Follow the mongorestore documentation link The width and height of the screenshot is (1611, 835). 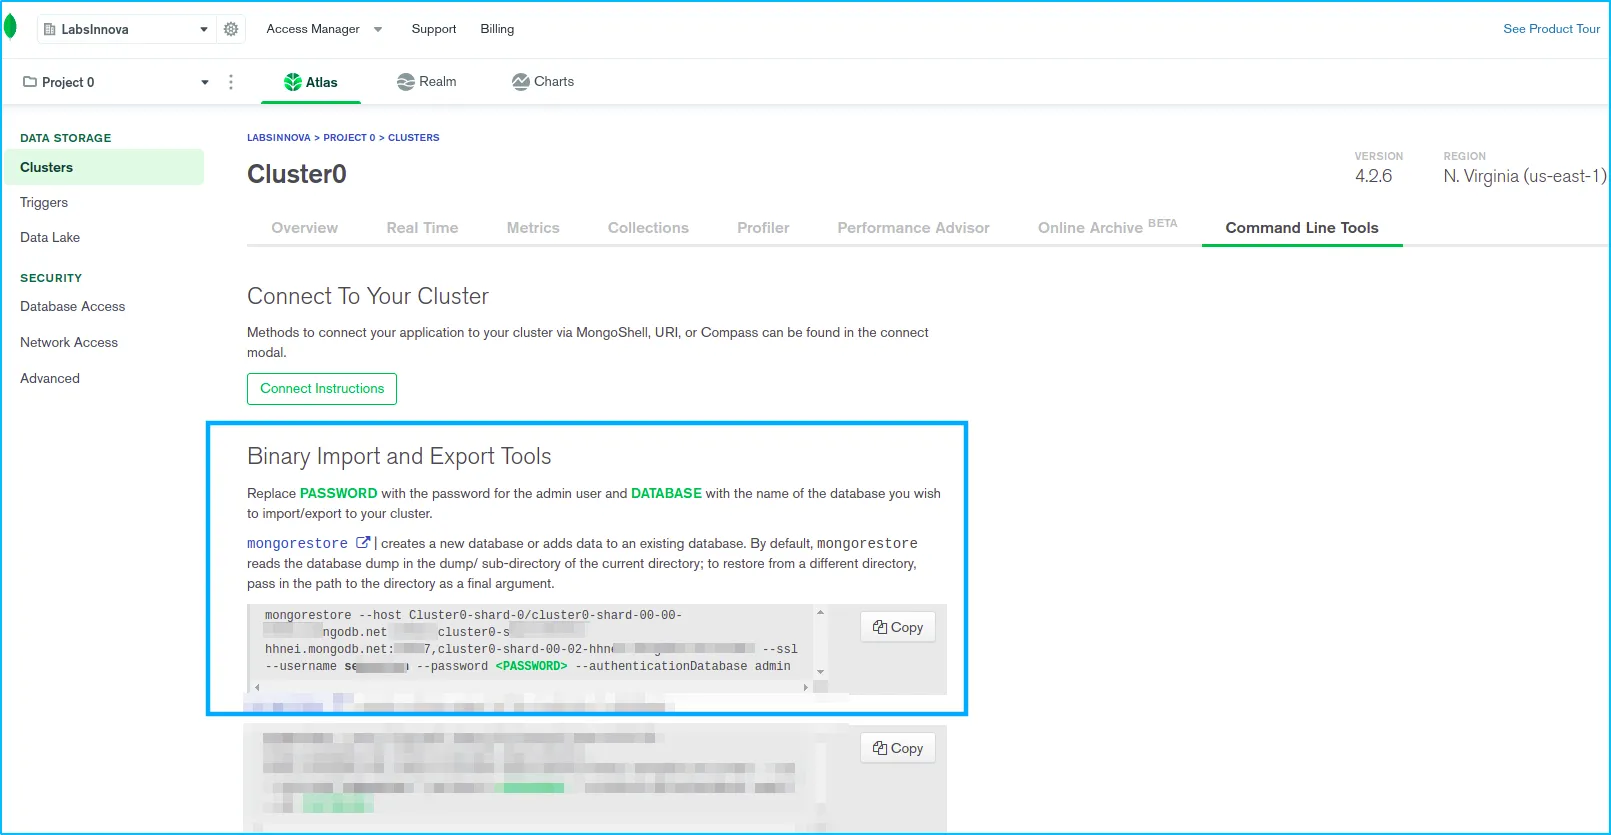(297, 543)
